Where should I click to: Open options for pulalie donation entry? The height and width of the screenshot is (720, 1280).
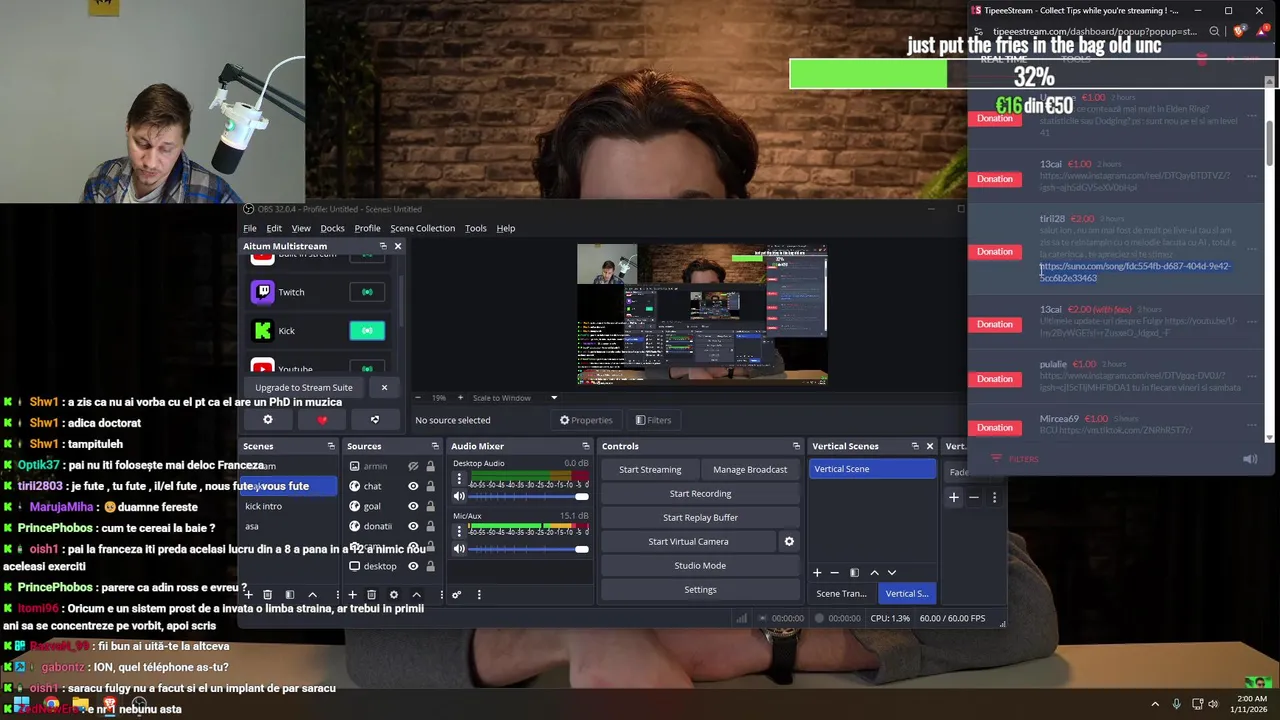[x=1251, y=376]
